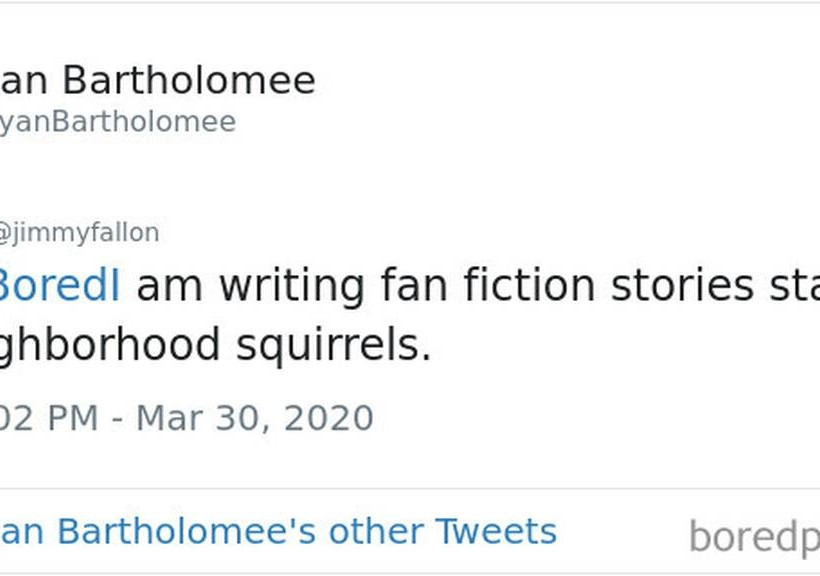Click the boredp watermark text
Screen dimensions: 820x576
753,538
